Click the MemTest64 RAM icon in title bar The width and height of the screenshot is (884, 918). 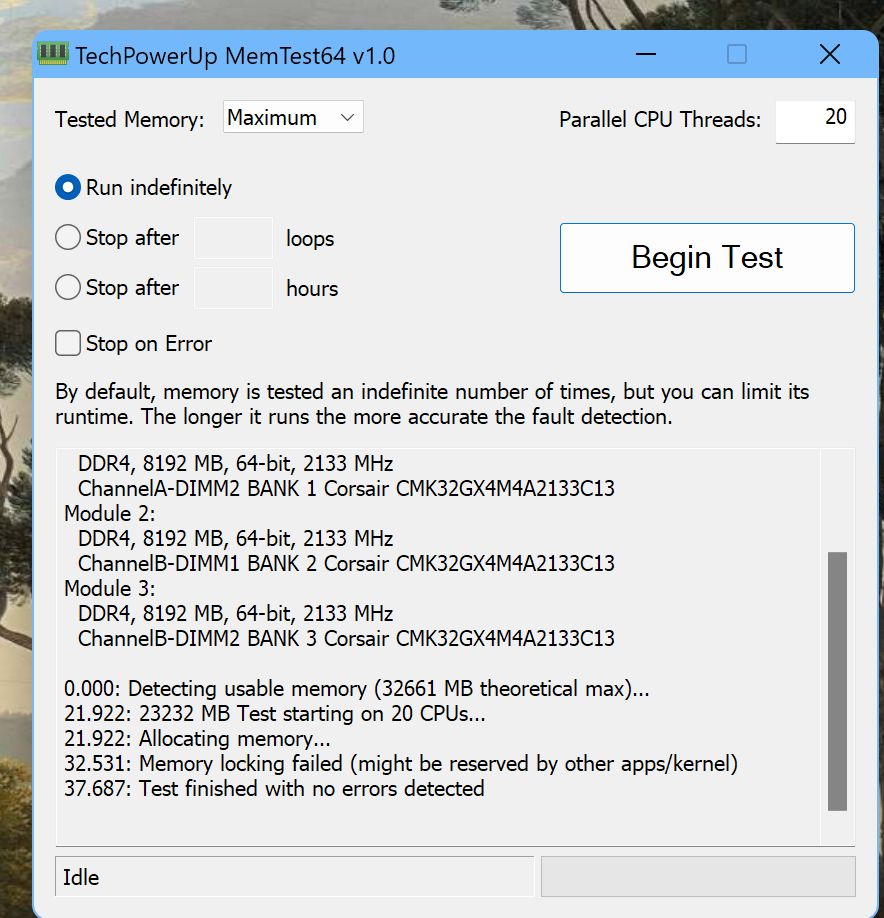(x=53, y=54)
